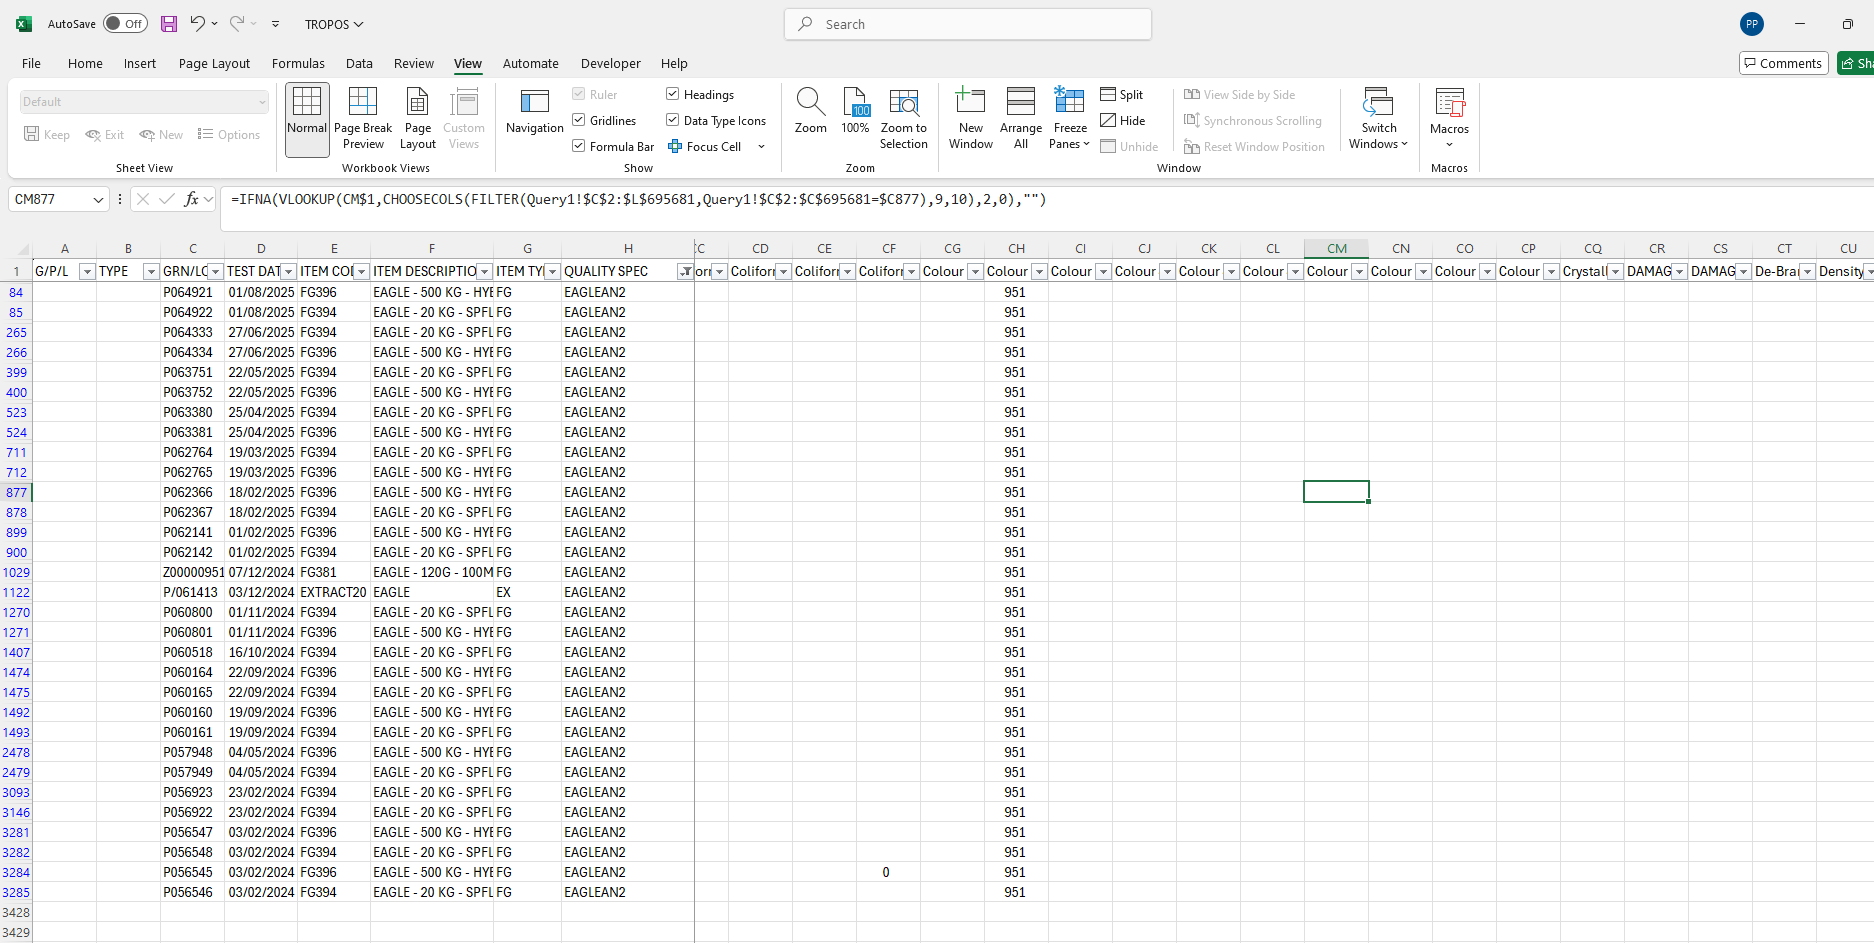Click the Undo arrow icon

(x=197, y=24)
